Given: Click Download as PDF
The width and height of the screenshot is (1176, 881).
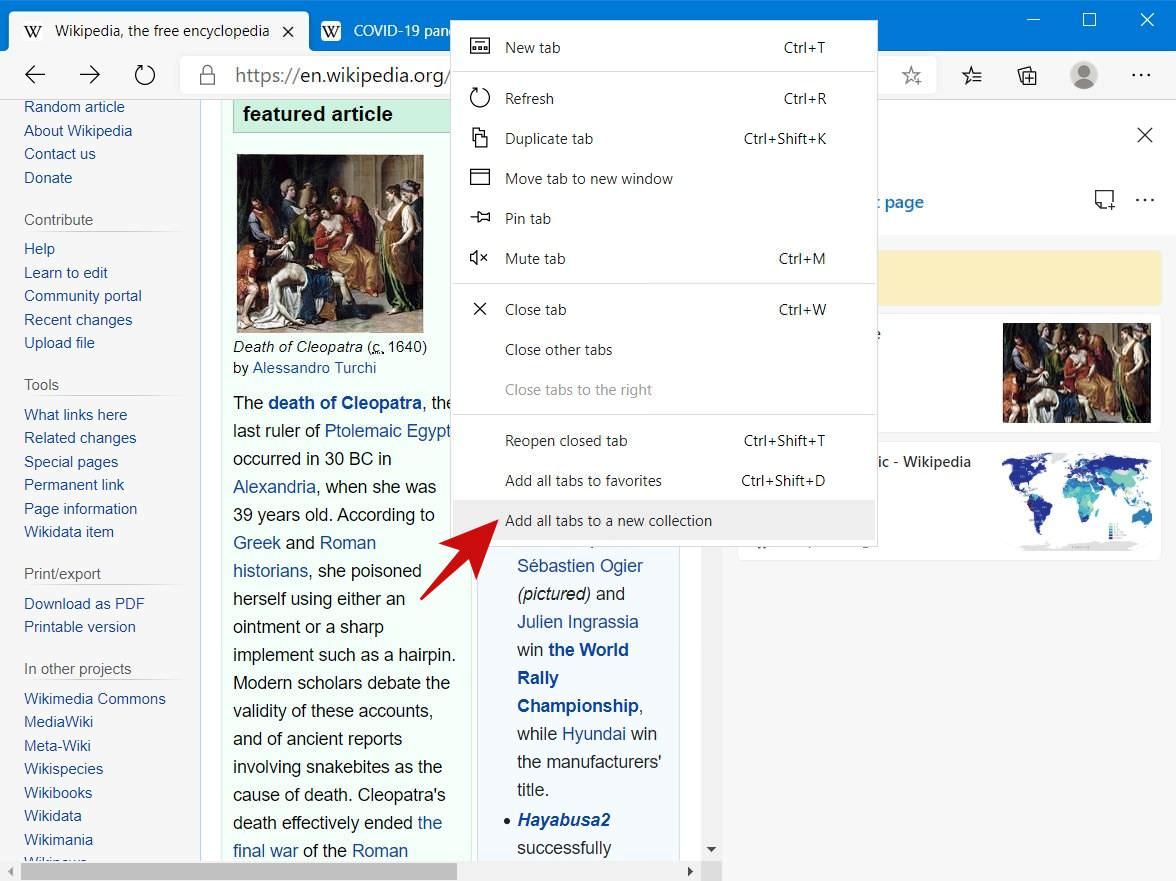Looking at the screenshot, I should pyautogui.click(x=84, y=604).
